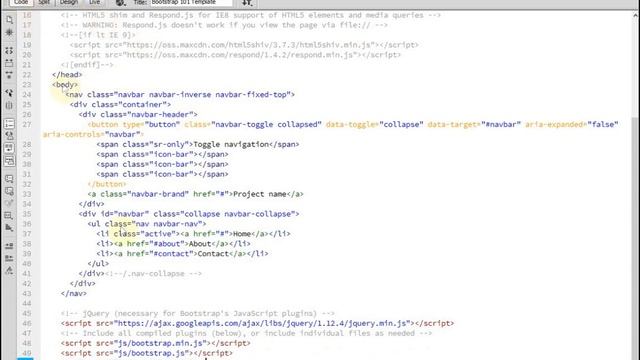Click the div id="navbar" line

click(x=189, y=214)
